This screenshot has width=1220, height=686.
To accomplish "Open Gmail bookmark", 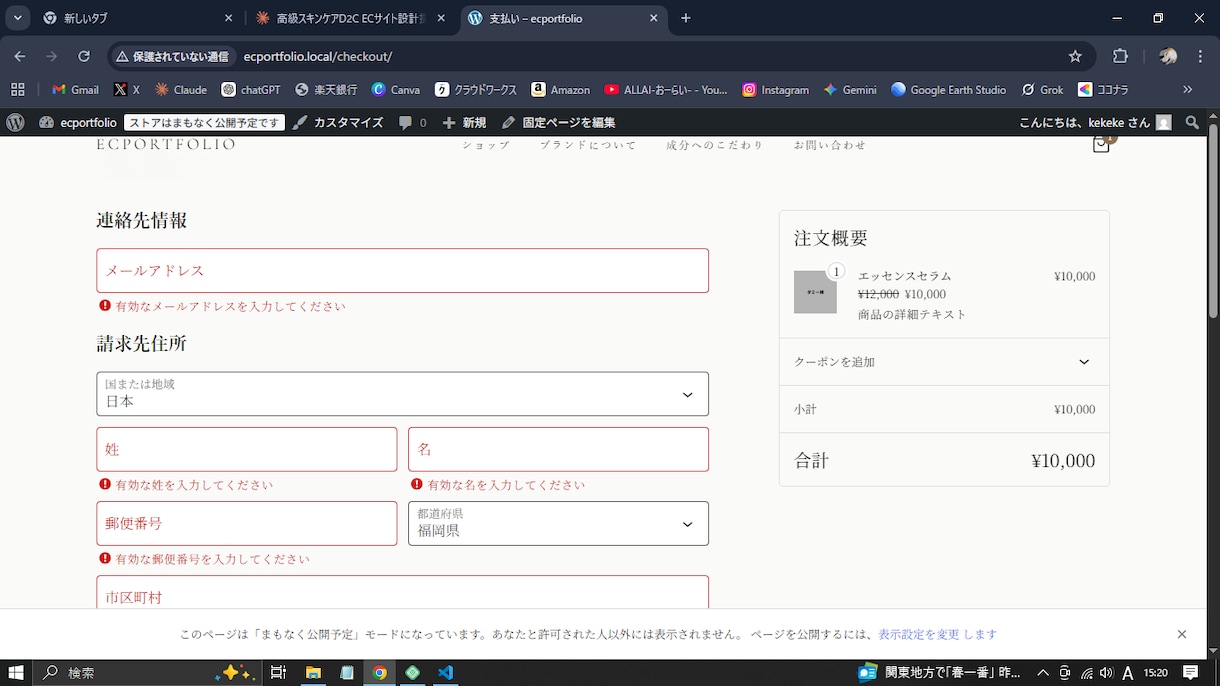I will tap(75, 89).
